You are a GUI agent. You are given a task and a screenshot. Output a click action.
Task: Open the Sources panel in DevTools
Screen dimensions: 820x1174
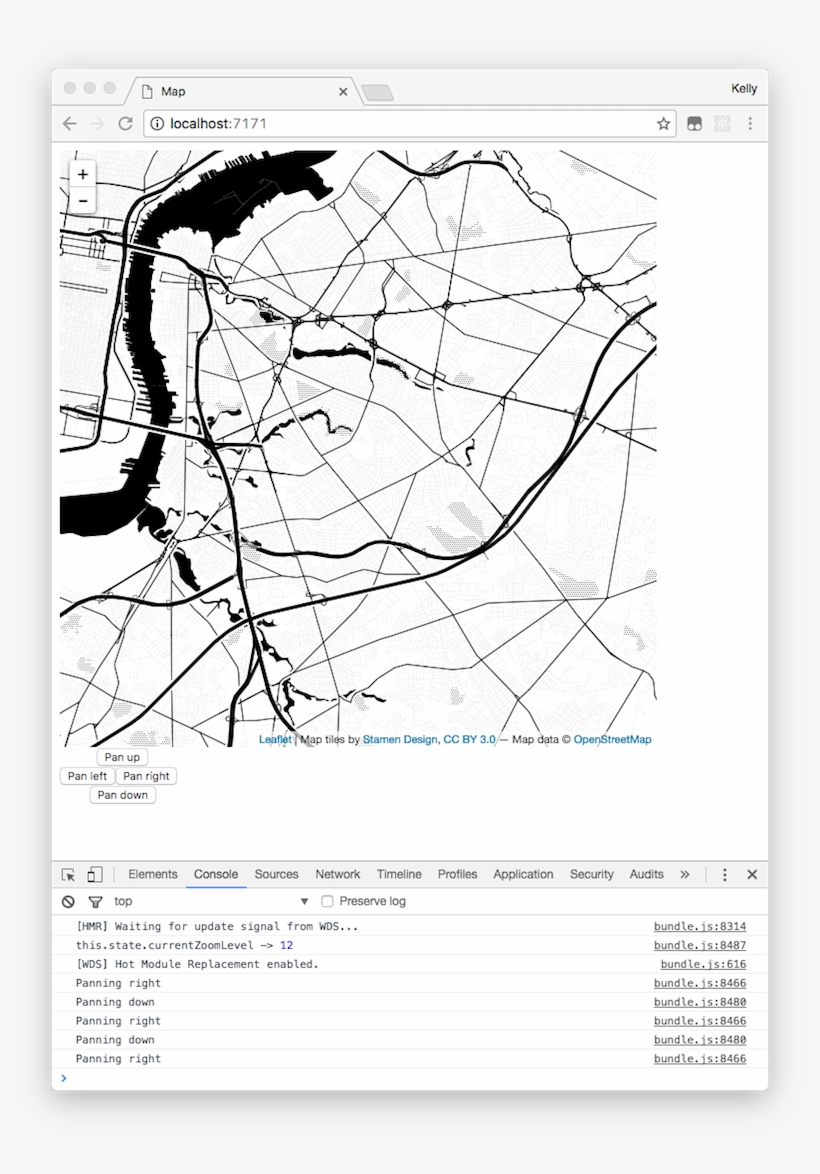click(276, 874)
